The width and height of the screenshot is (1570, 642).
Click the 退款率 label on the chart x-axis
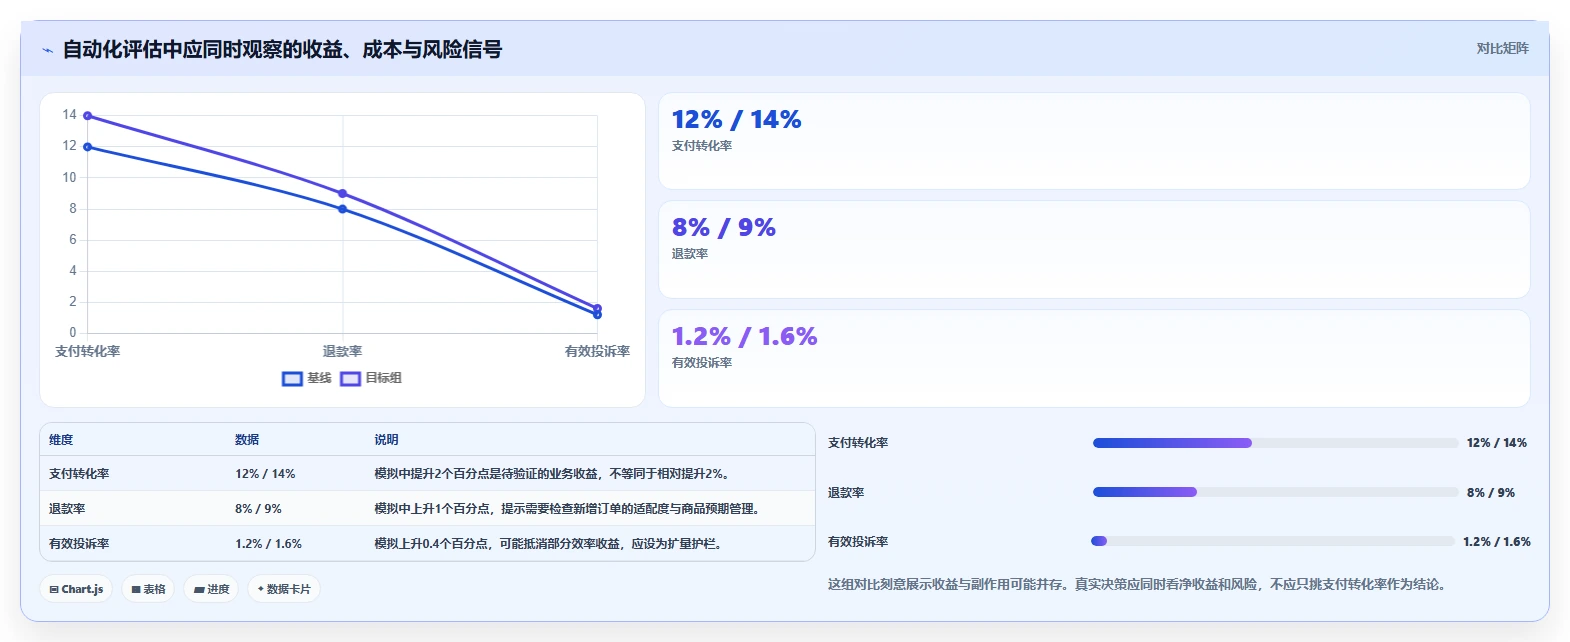(x=343, y=351)
